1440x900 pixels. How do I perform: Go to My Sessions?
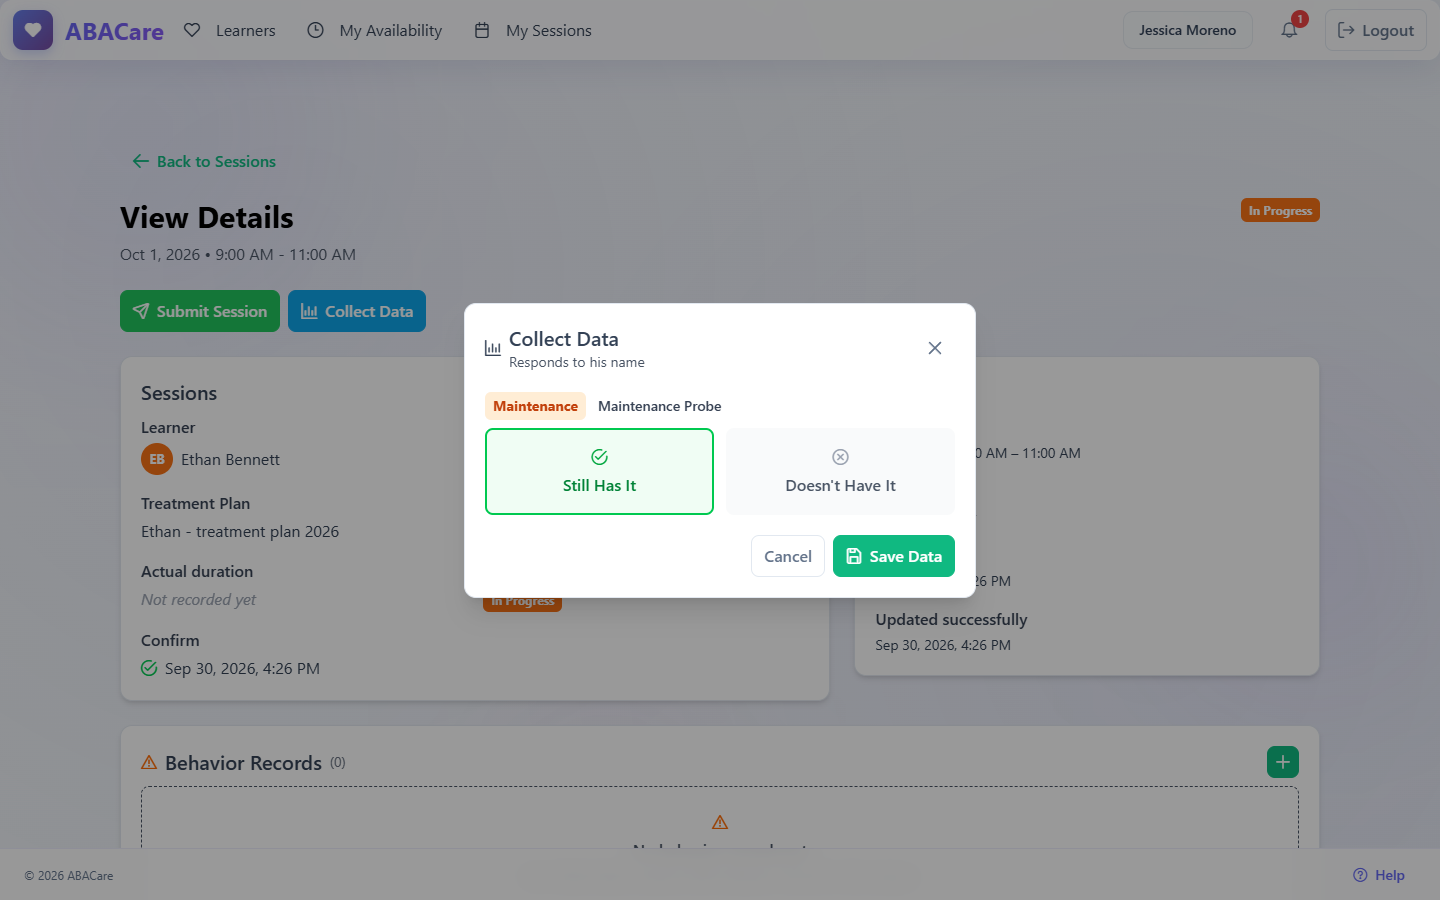click(533, 30)
